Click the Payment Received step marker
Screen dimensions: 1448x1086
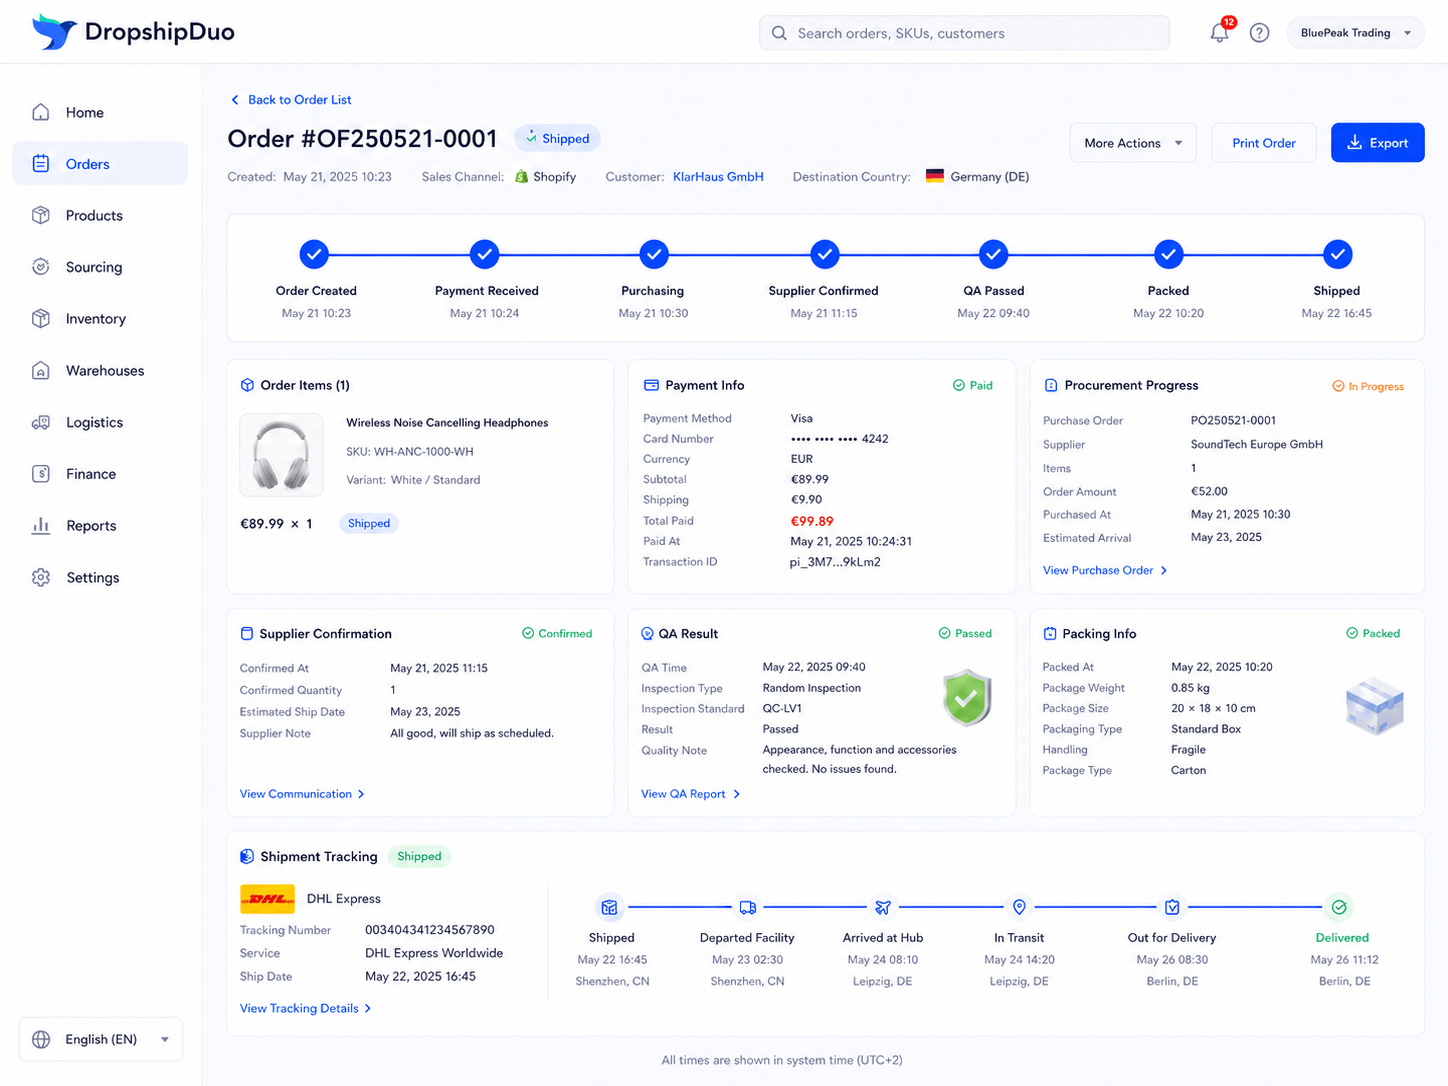tap(485, 254)
